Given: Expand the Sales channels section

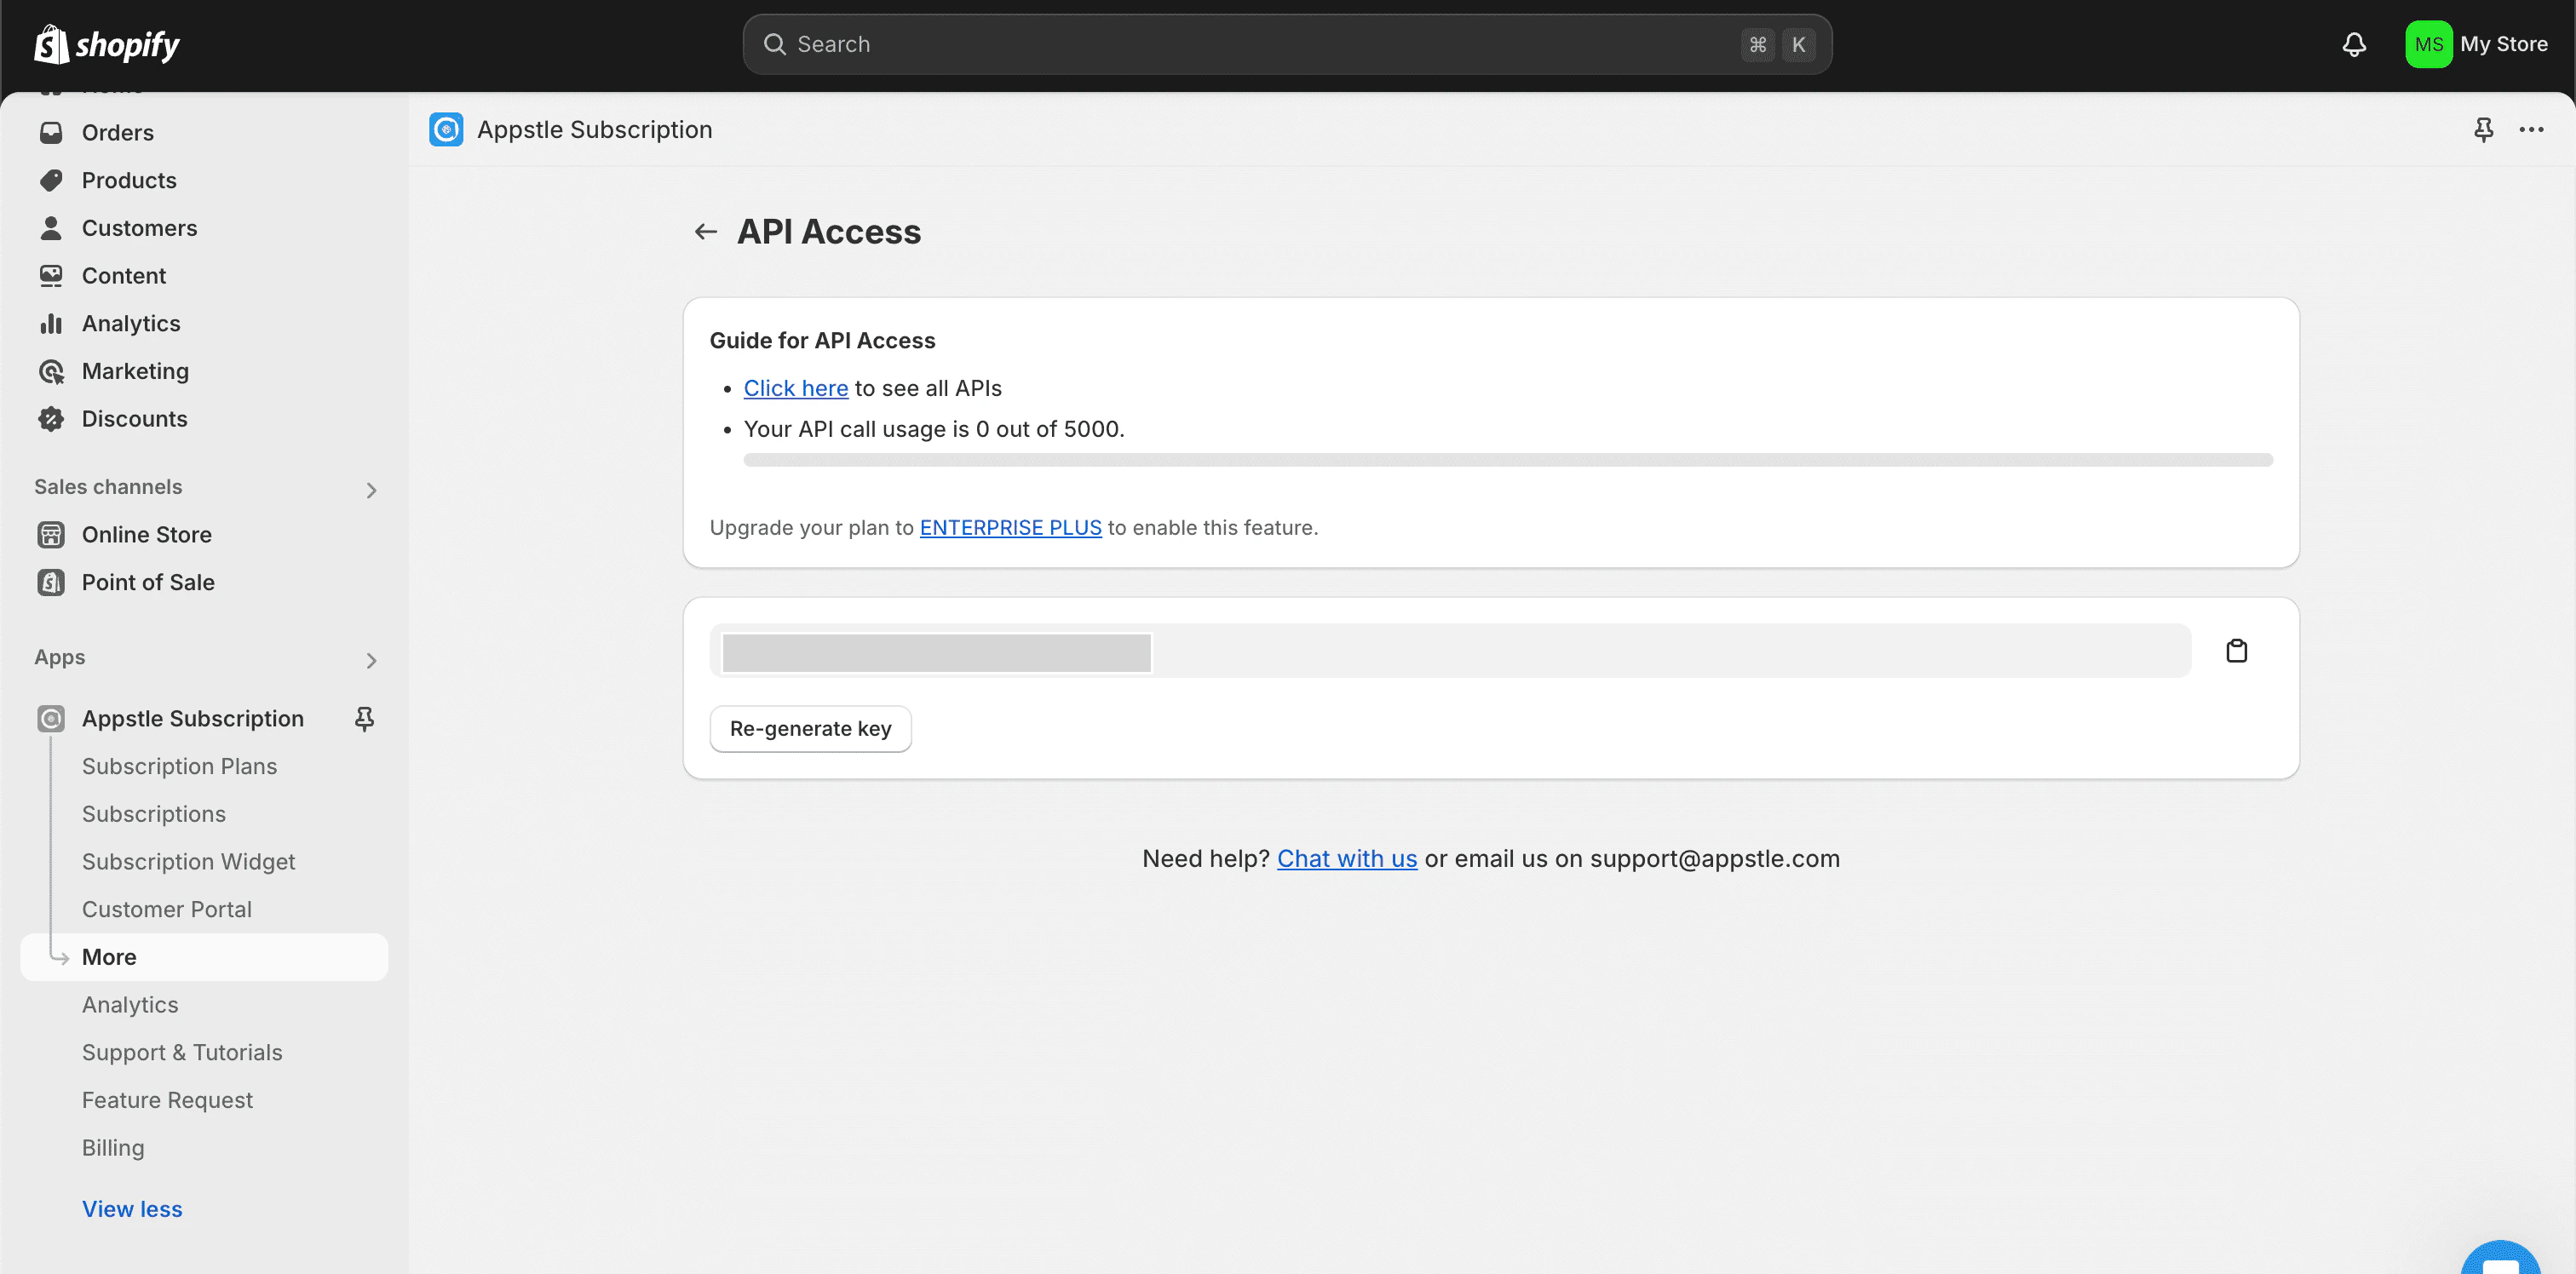Looking at the screenshot, I should coord(371,490).
